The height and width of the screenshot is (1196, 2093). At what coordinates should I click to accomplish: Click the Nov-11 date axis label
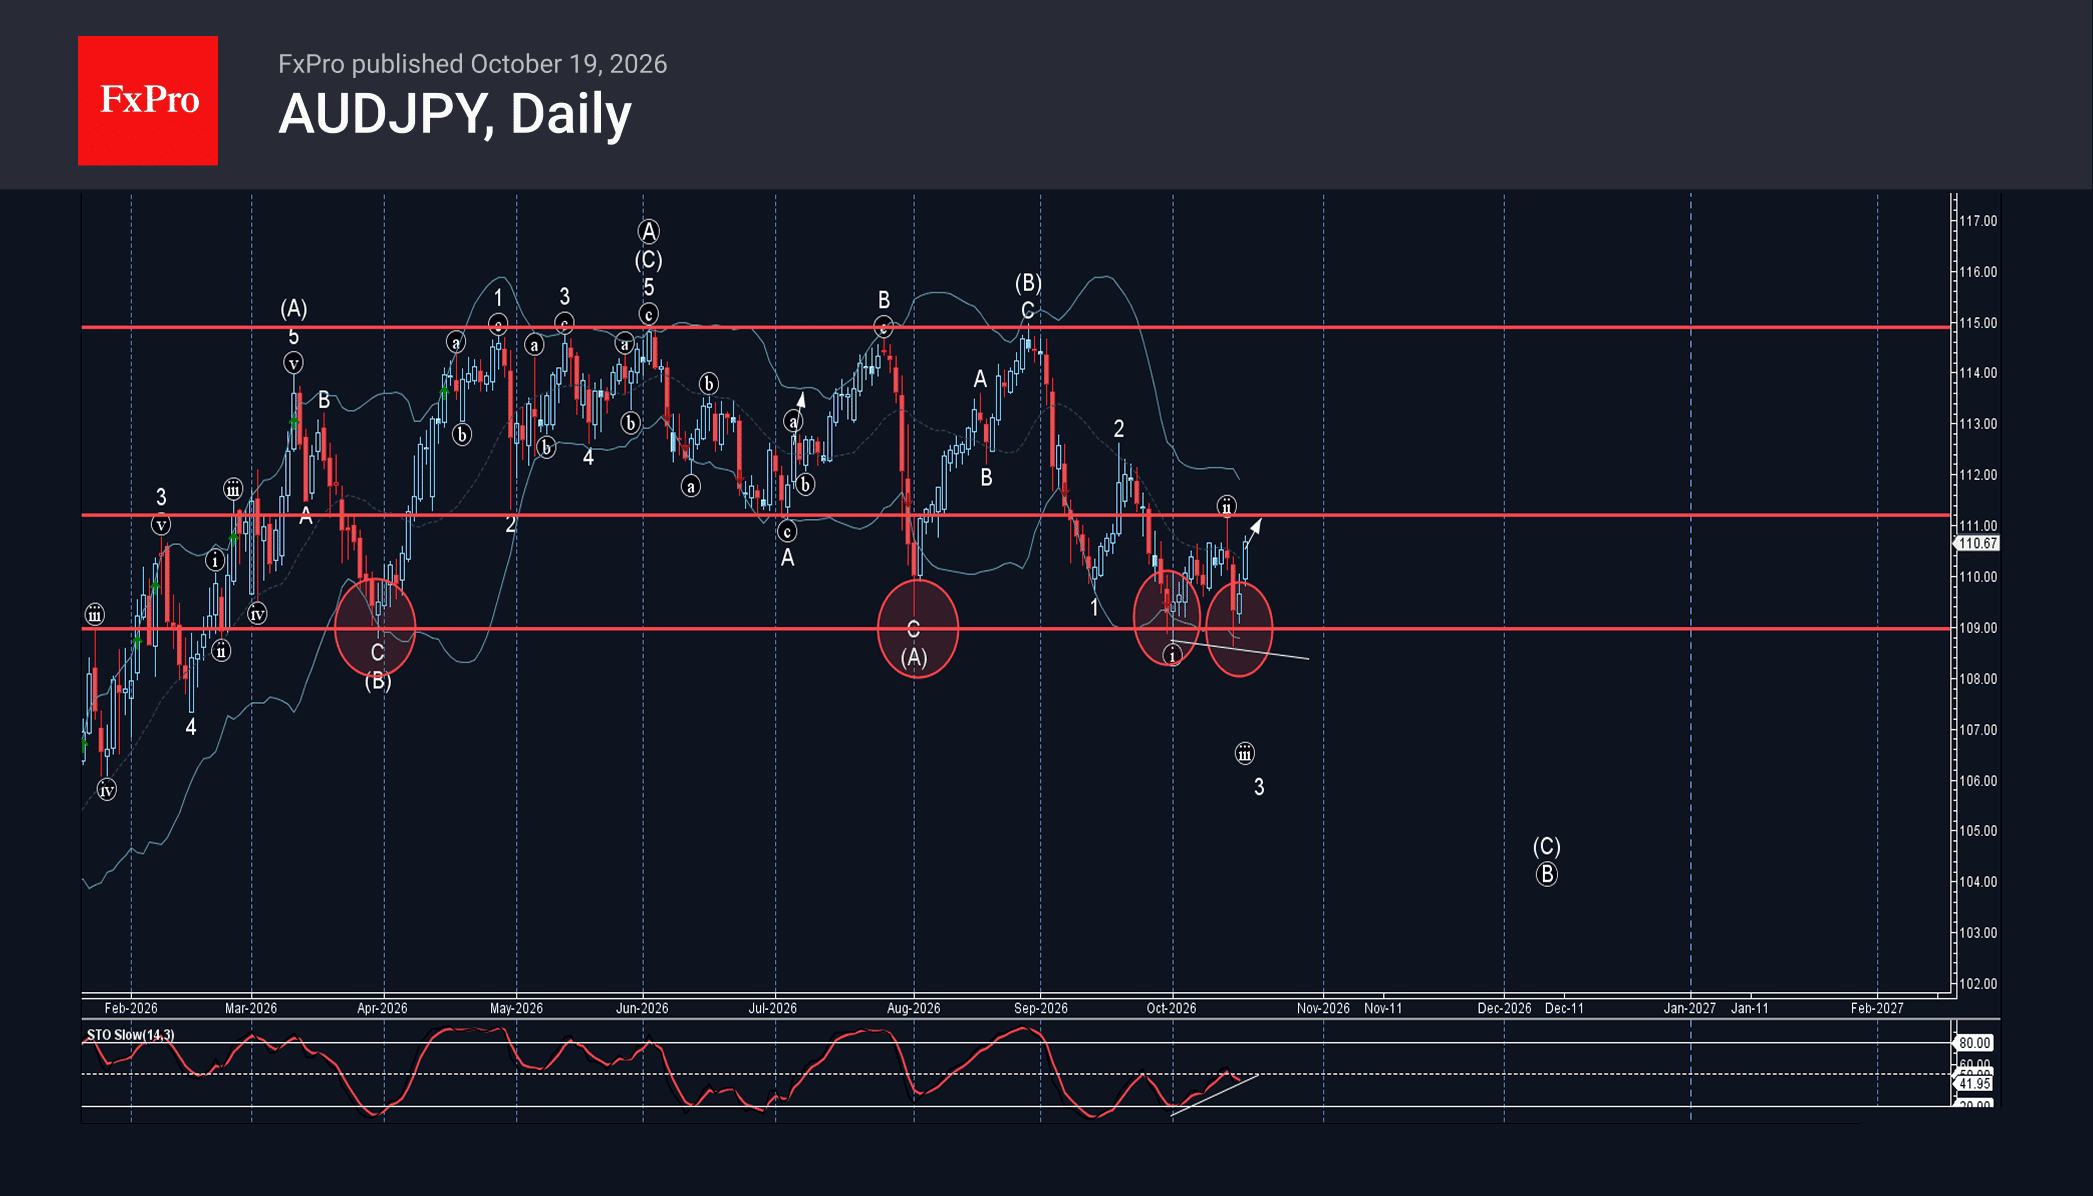pyautogui.click(x=1383, y=1008)
